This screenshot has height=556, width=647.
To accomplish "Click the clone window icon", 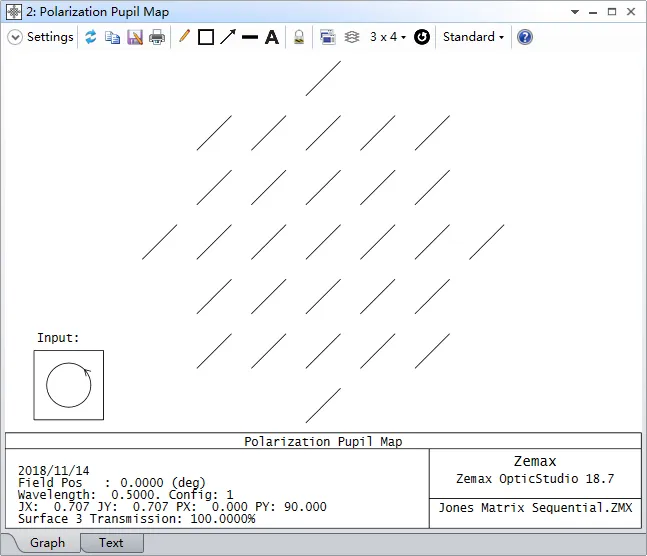I will (327, 37).
